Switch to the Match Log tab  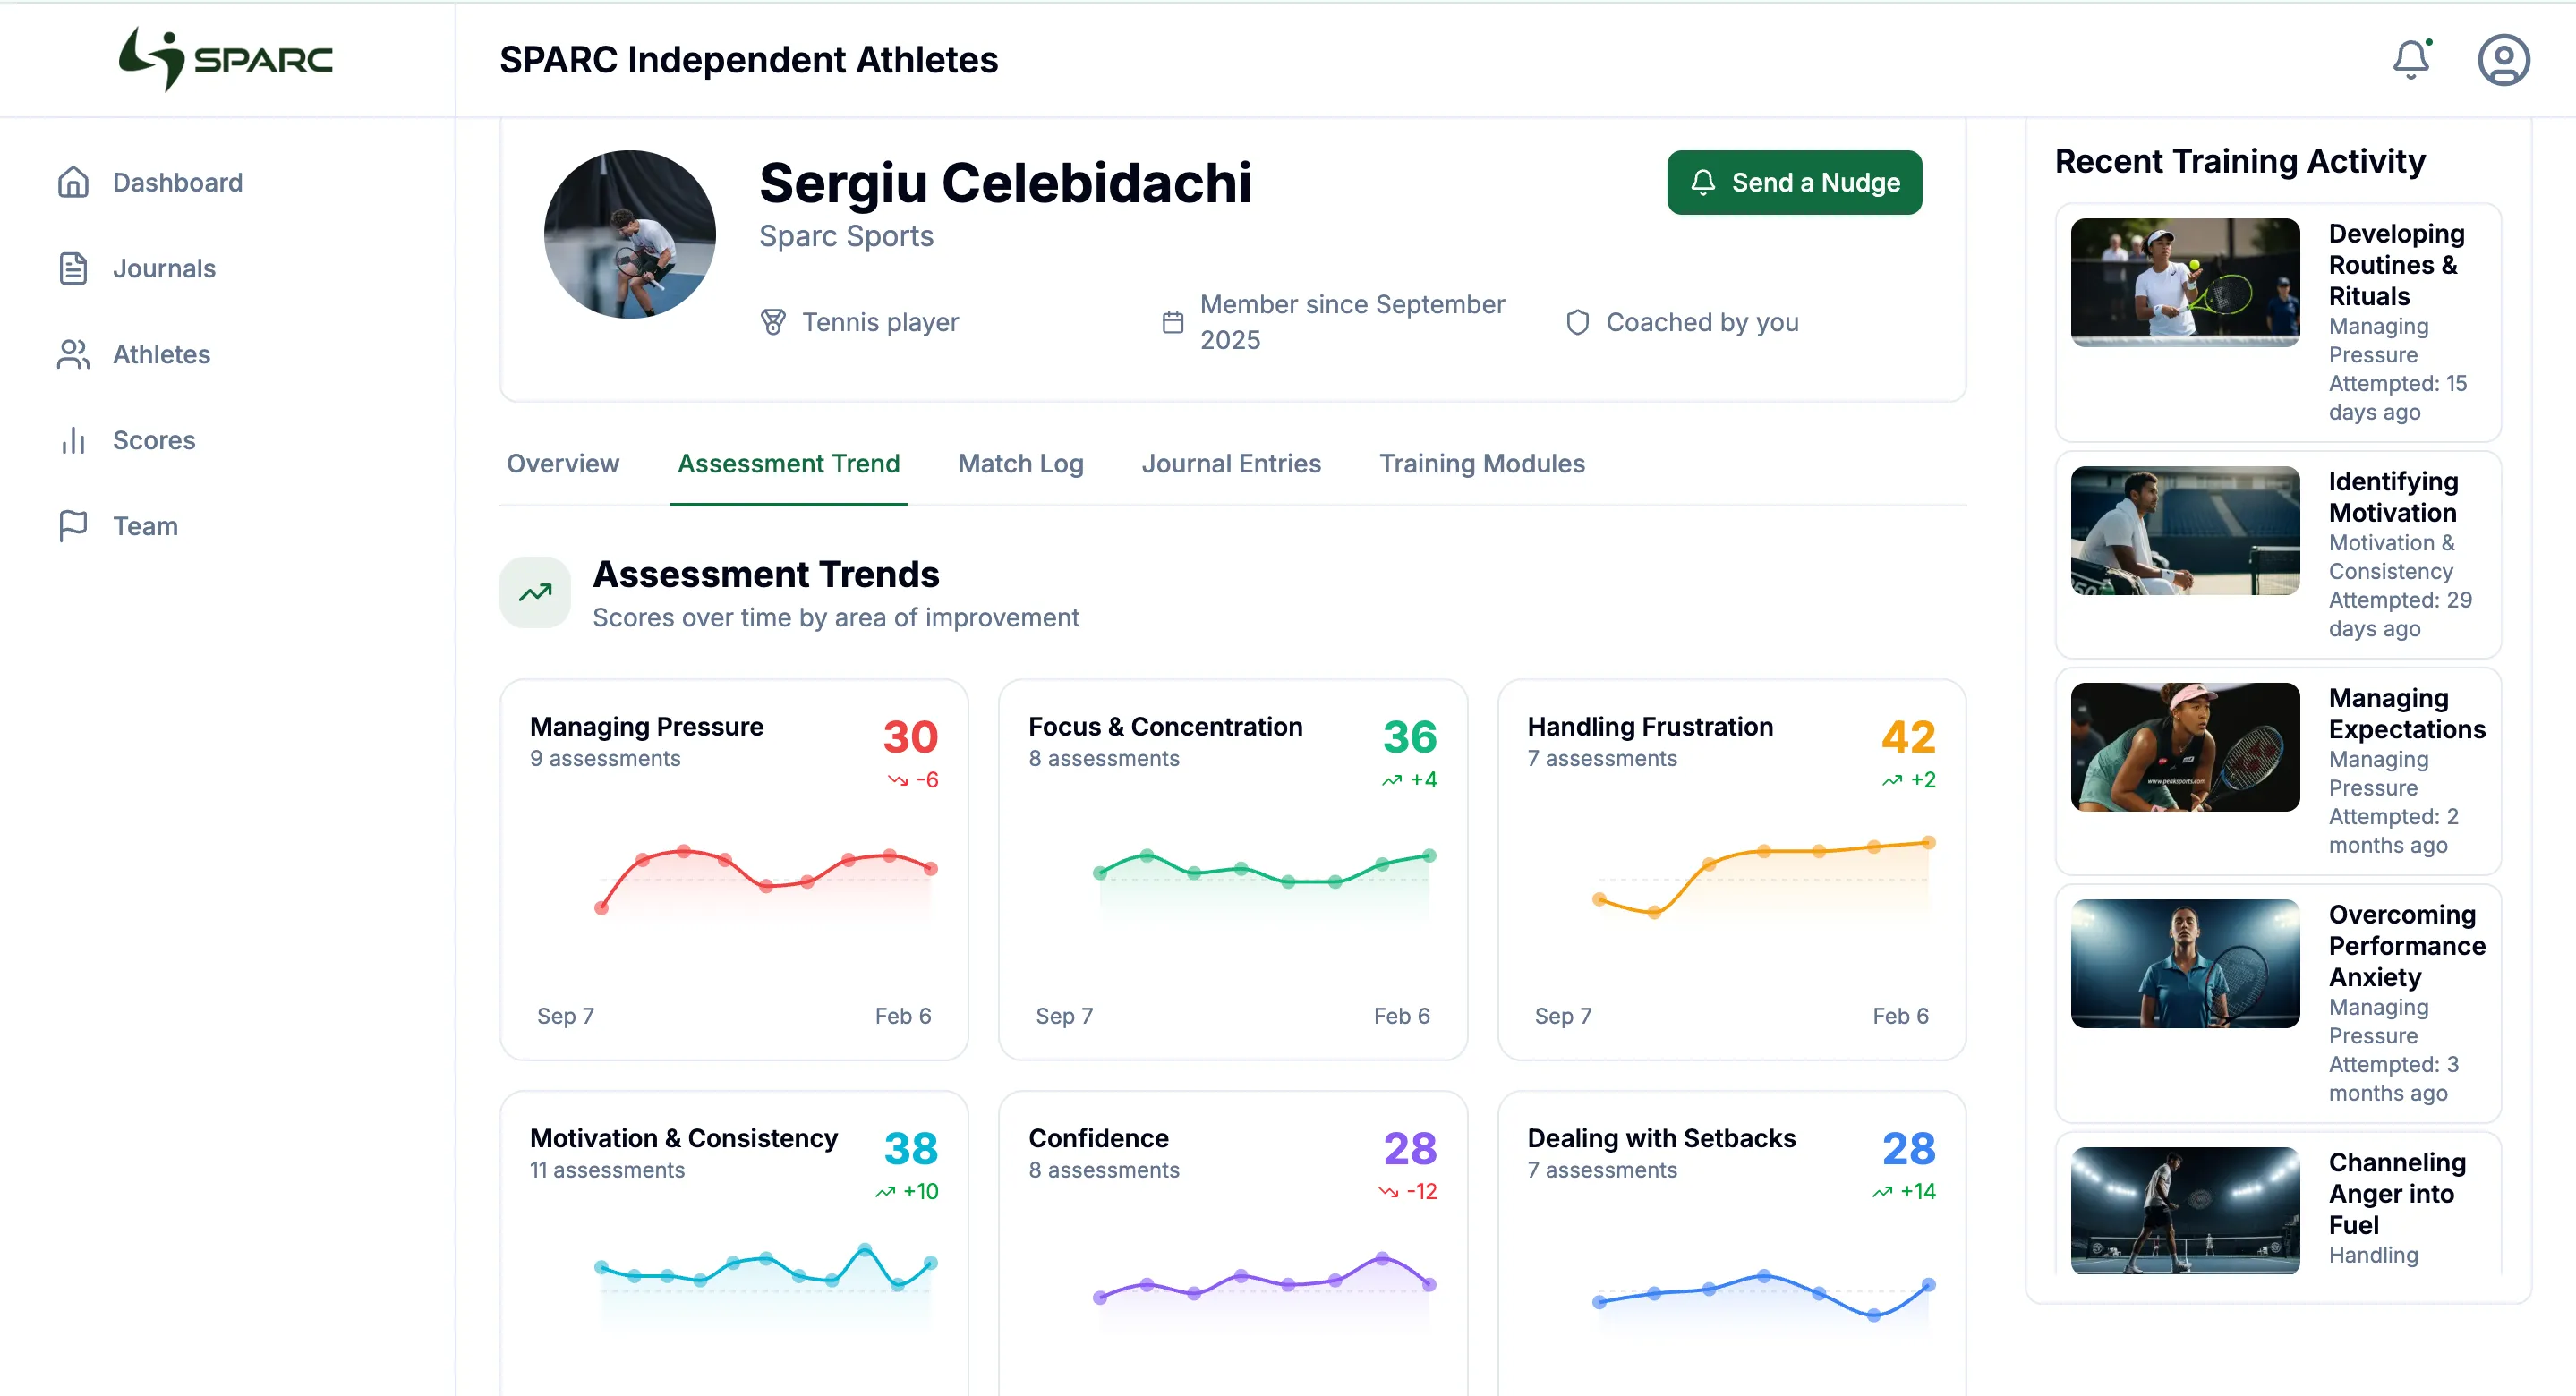pyautogui.click(x=1020, y=463)
